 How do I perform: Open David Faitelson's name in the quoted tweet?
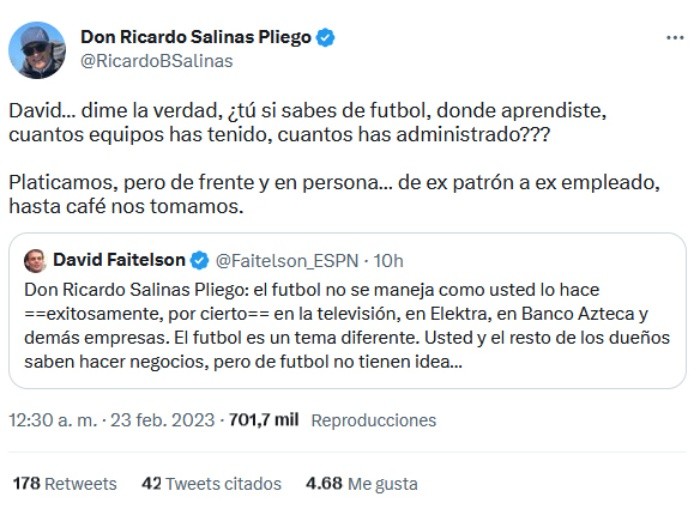point(118,261)
